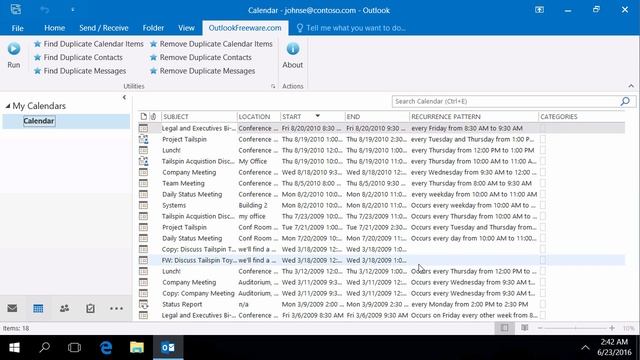Select the OutlookFreeware.com tab
This screenshot has height=360, width=640.
pyautogui.click(x=245, y=28)
